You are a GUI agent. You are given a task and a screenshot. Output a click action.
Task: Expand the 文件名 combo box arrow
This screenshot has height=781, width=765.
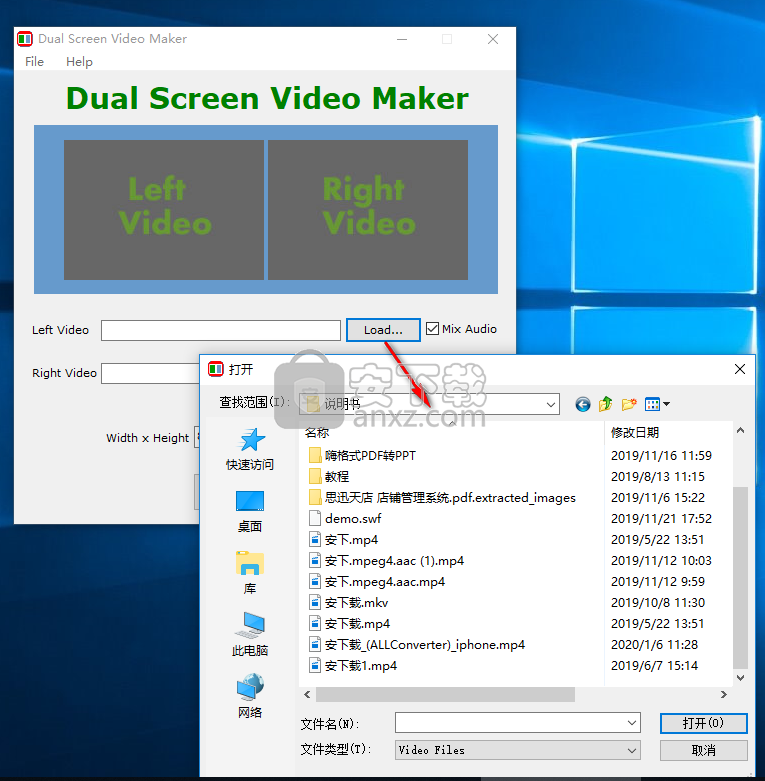pyautogui.click(x=632, y=723)
